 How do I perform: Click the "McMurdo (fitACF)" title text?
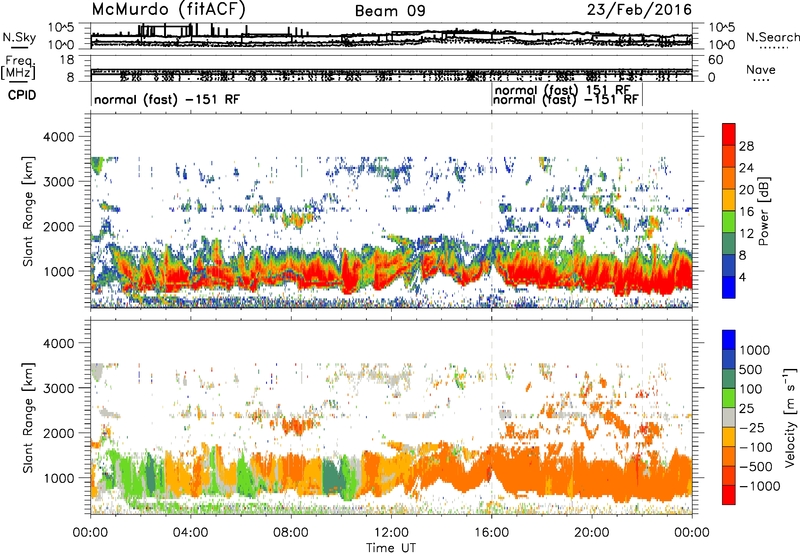point(168,9)
